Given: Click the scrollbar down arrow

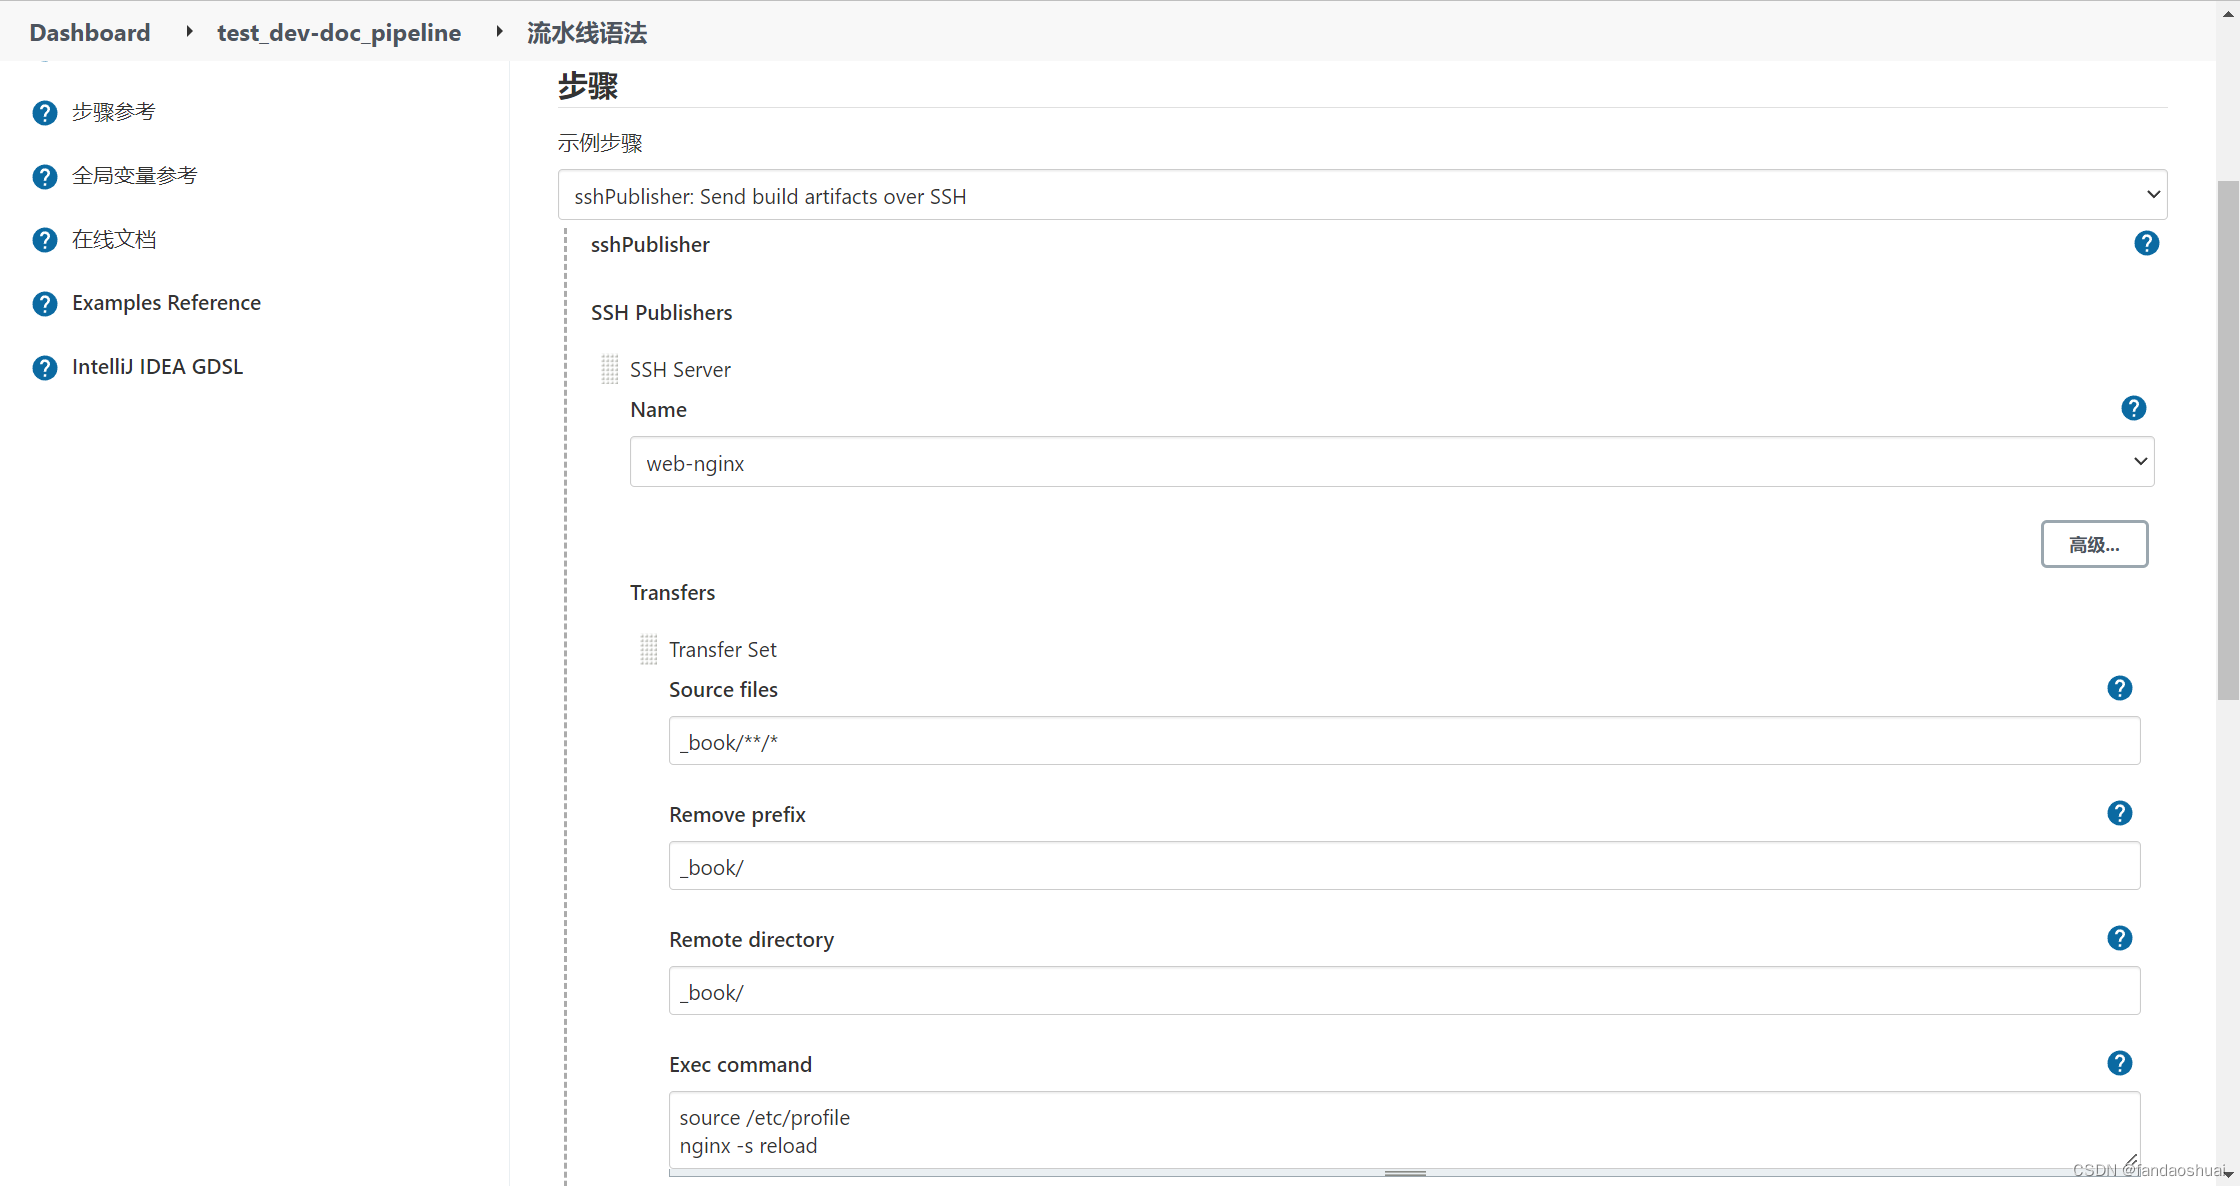Looking at the screenshot, I should (2228, 1174).
